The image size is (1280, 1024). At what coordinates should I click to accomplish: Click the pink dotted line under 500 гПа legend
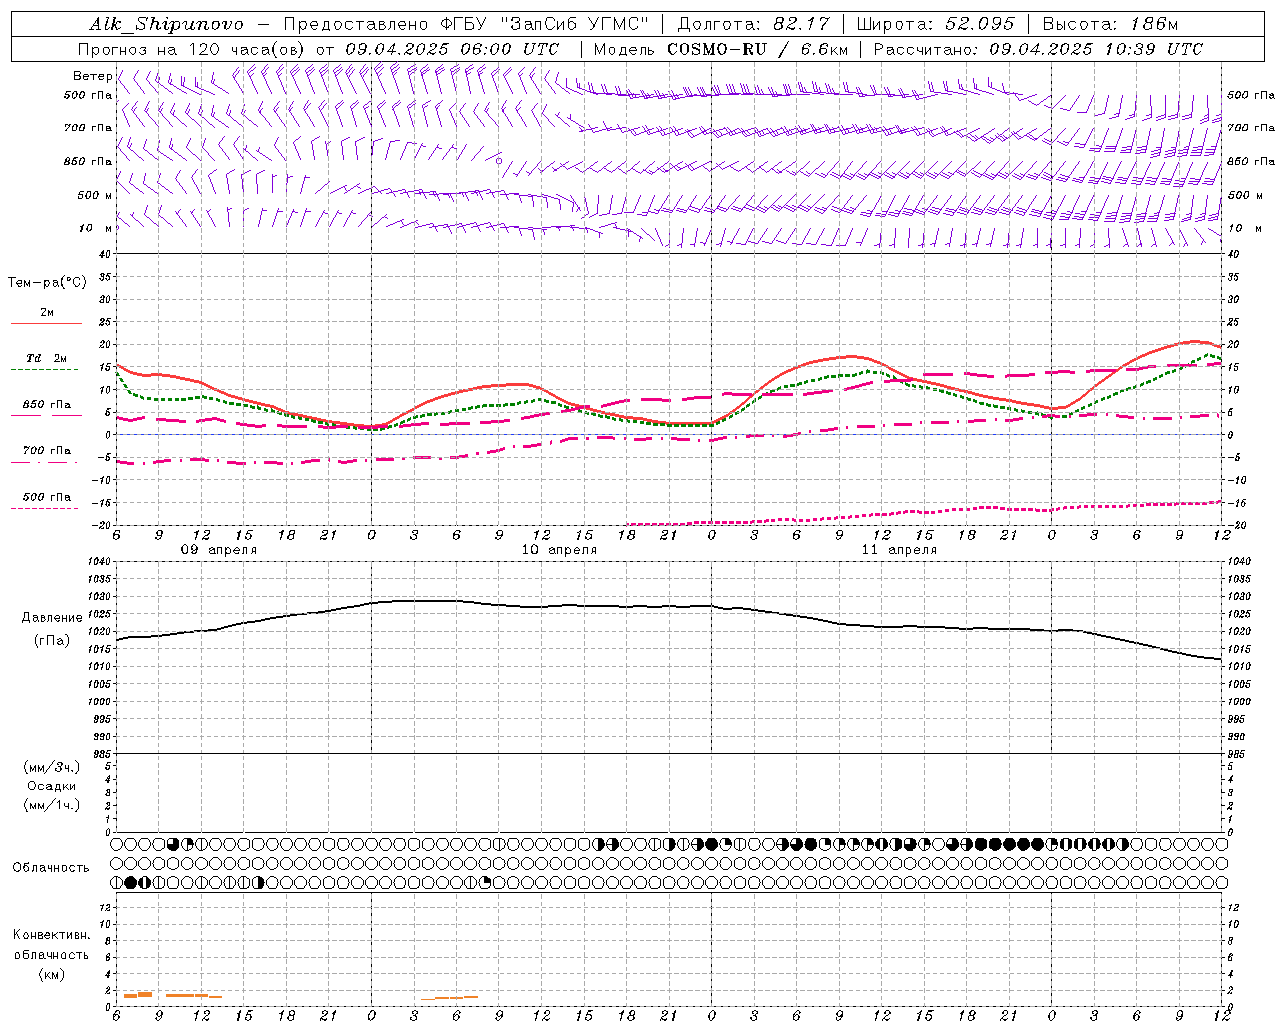(x=46, y=509)
